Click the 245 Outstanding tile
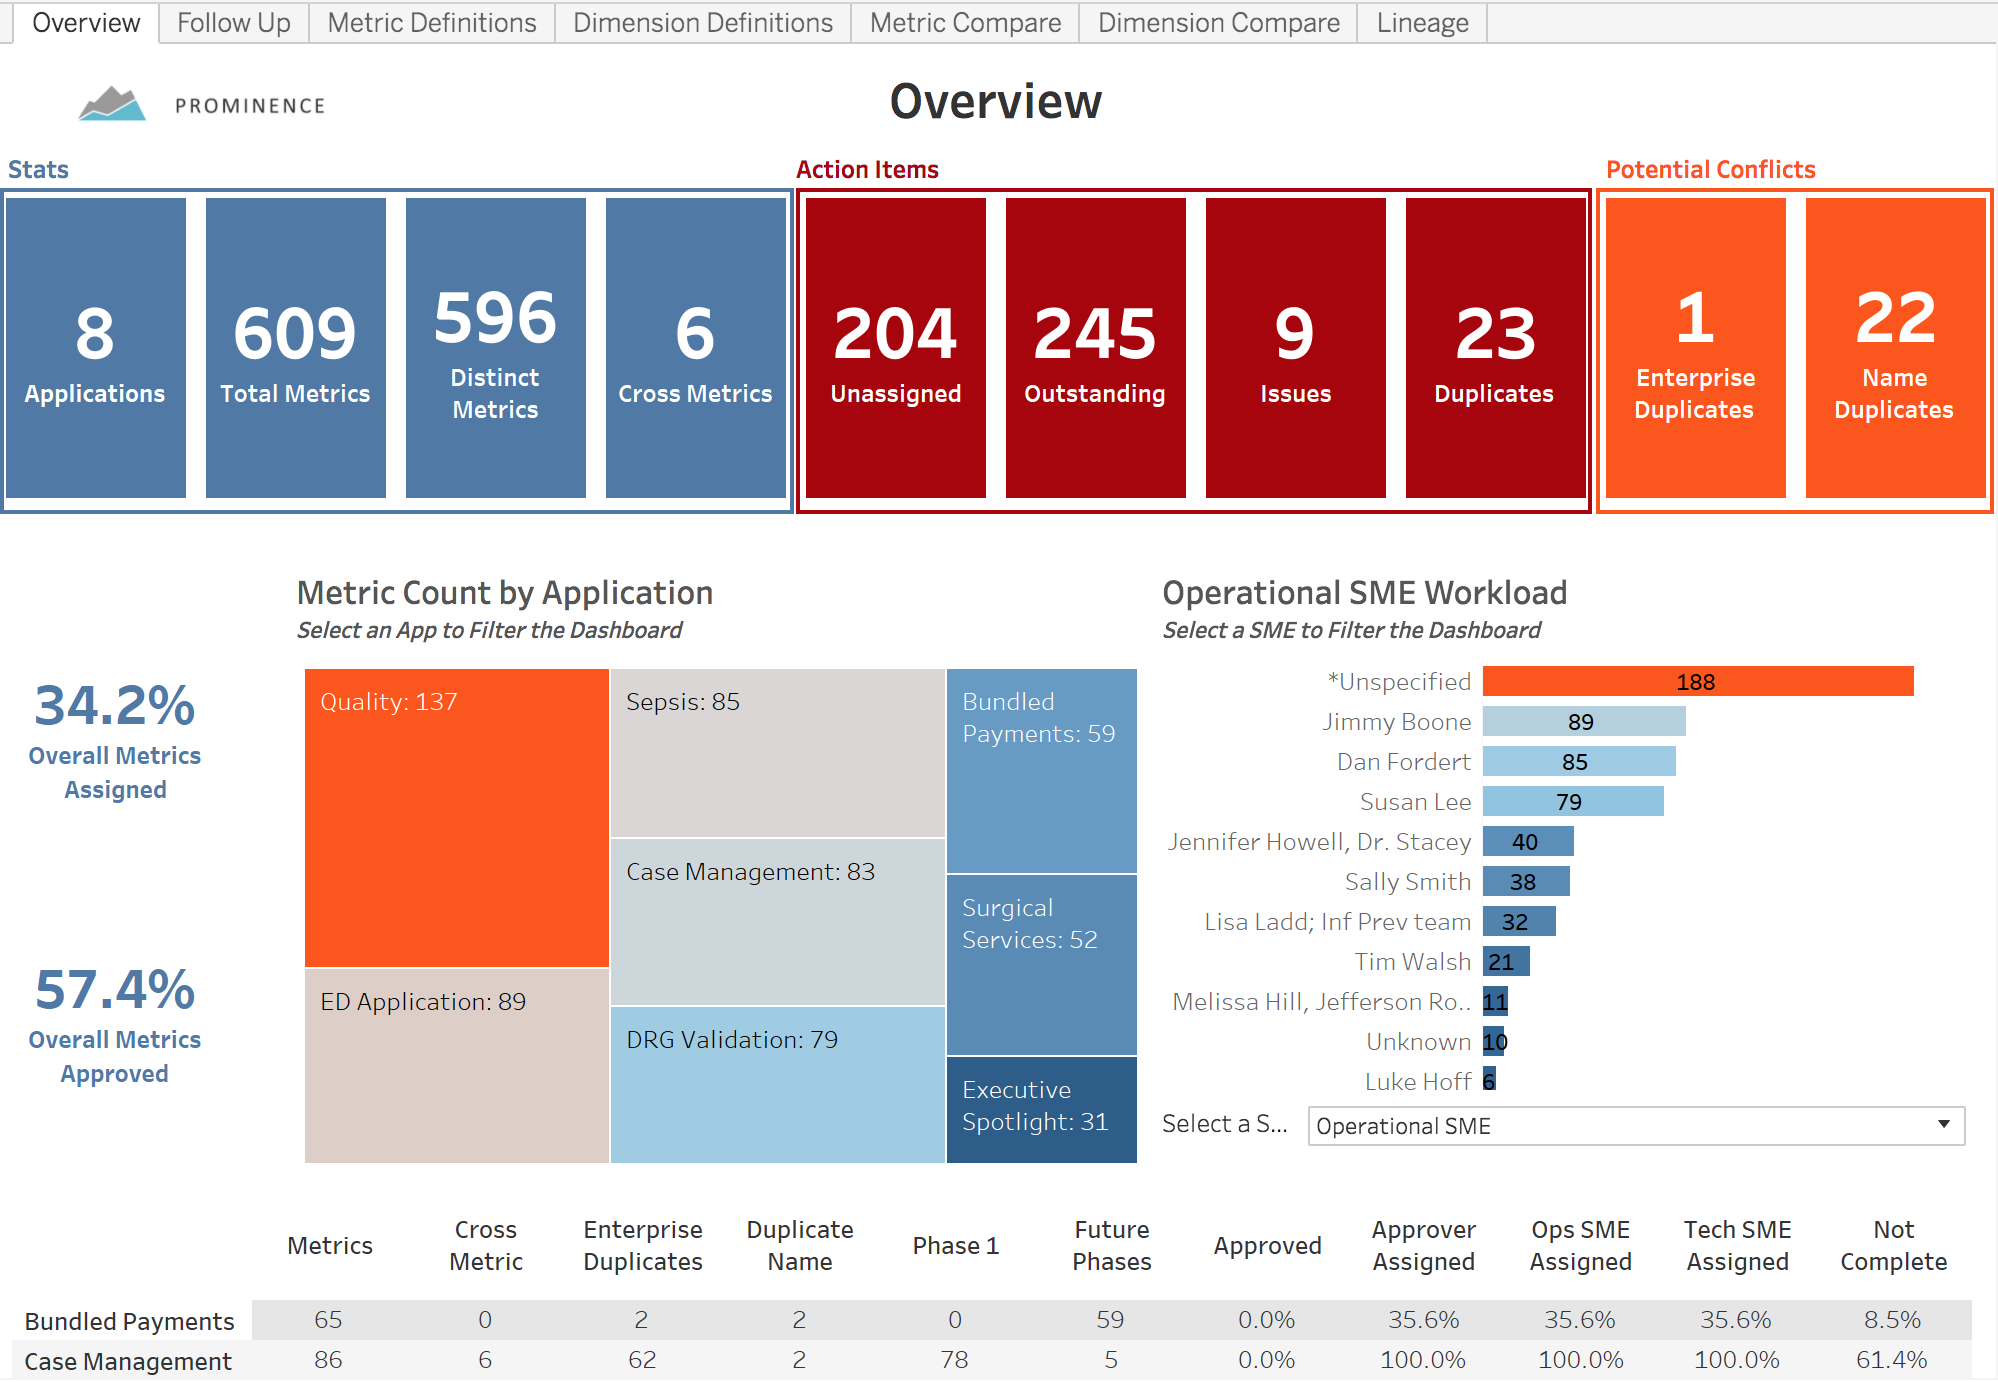Image resolution: width=1998 pixels, height=1382 pixels. [1095, 347]
